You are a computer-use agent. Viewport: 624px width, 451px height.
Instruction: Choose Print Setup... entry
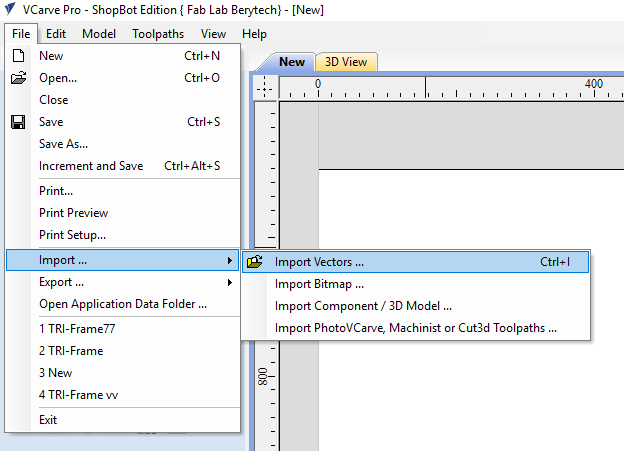tap(123, 235)
